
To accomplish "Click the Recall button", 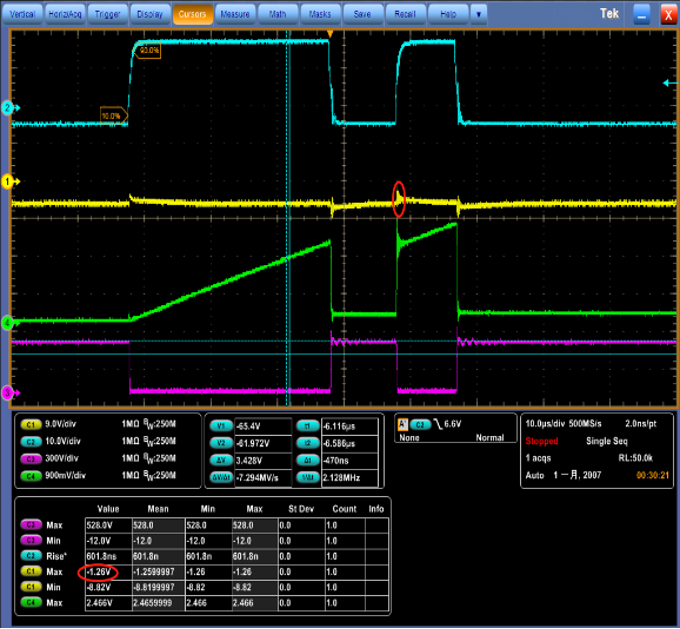I will point(404,15).
